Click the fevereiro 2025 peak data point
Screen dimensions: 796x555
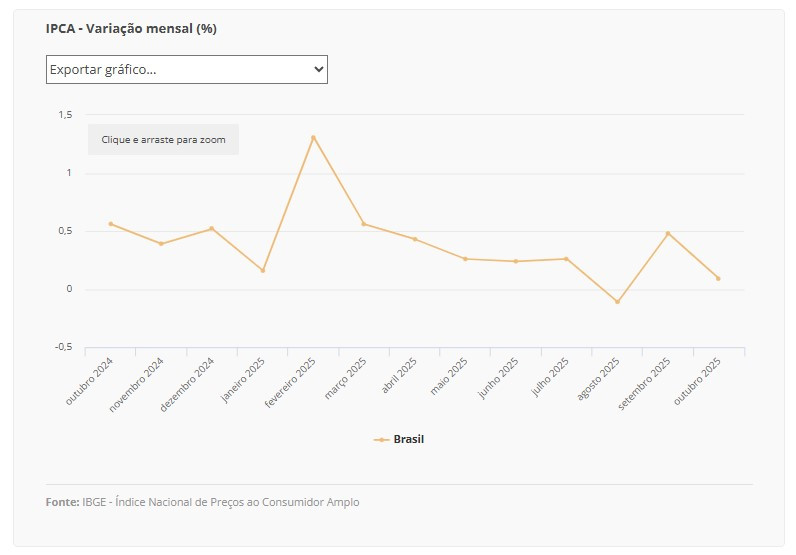313,137
